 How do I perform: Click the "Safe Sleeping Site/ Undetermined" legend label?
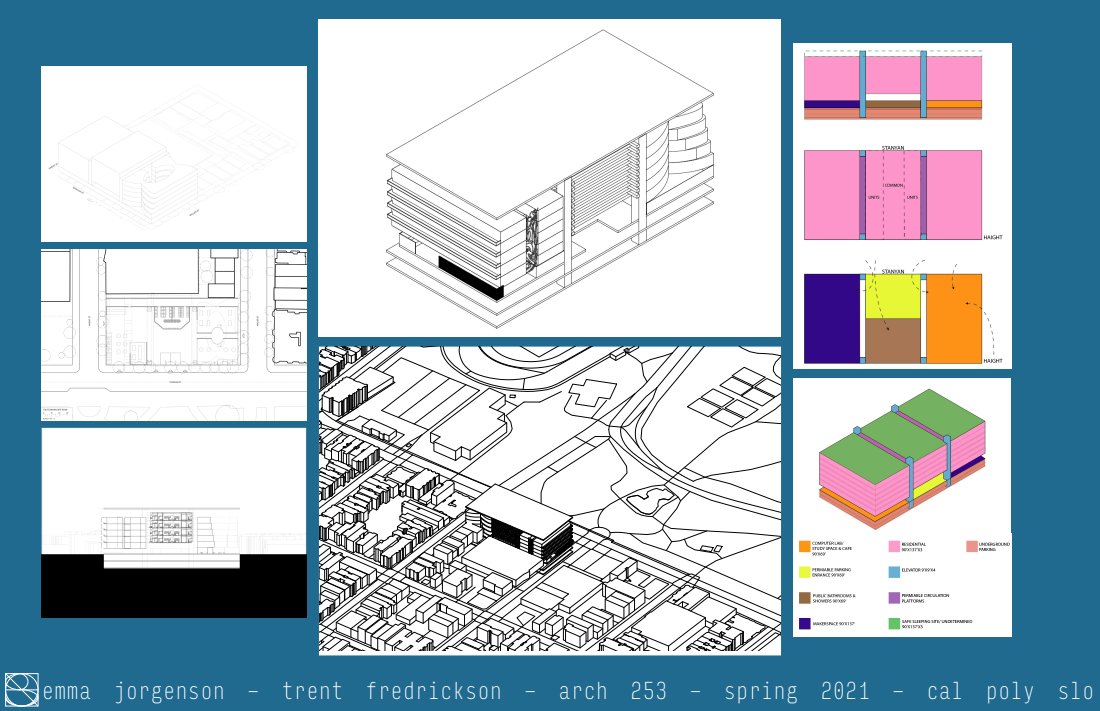click(937, 623)
